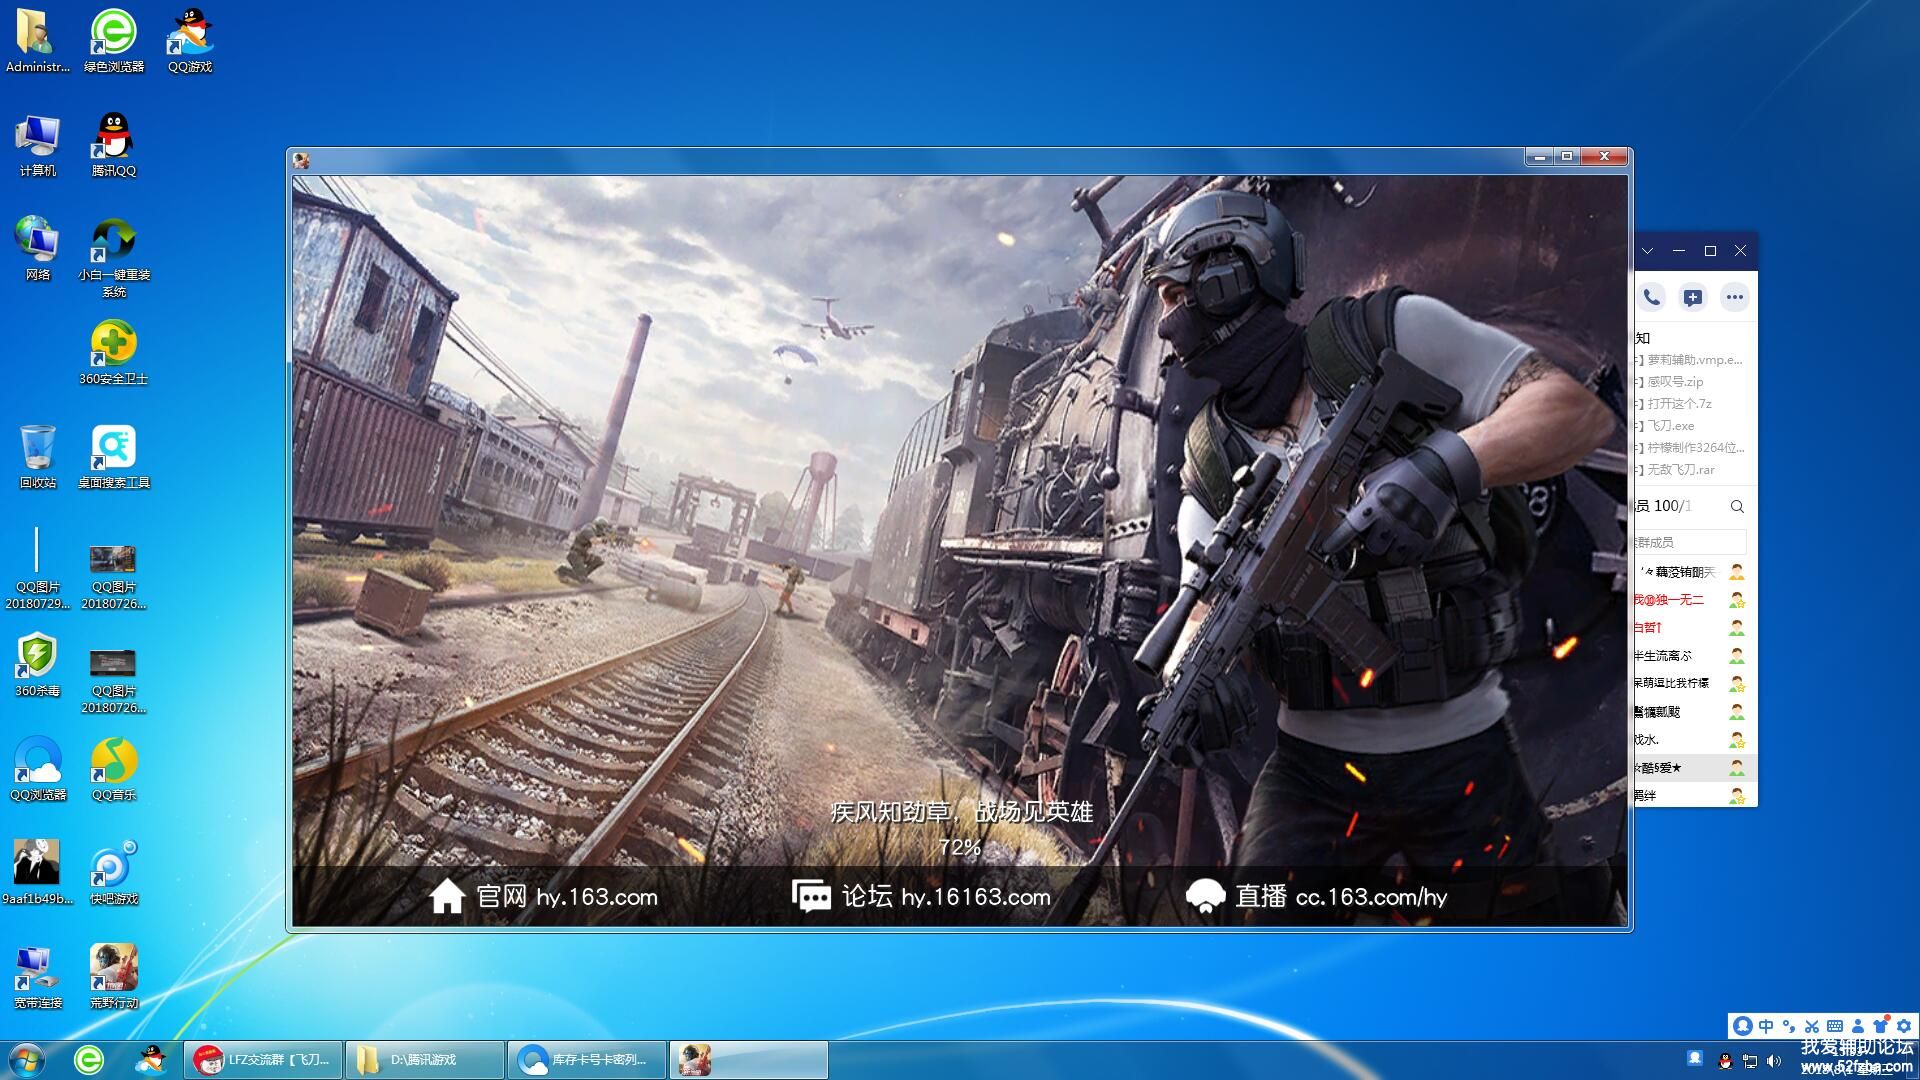Launch the 腾讯QQ desktop shortcut

point(113,146)
